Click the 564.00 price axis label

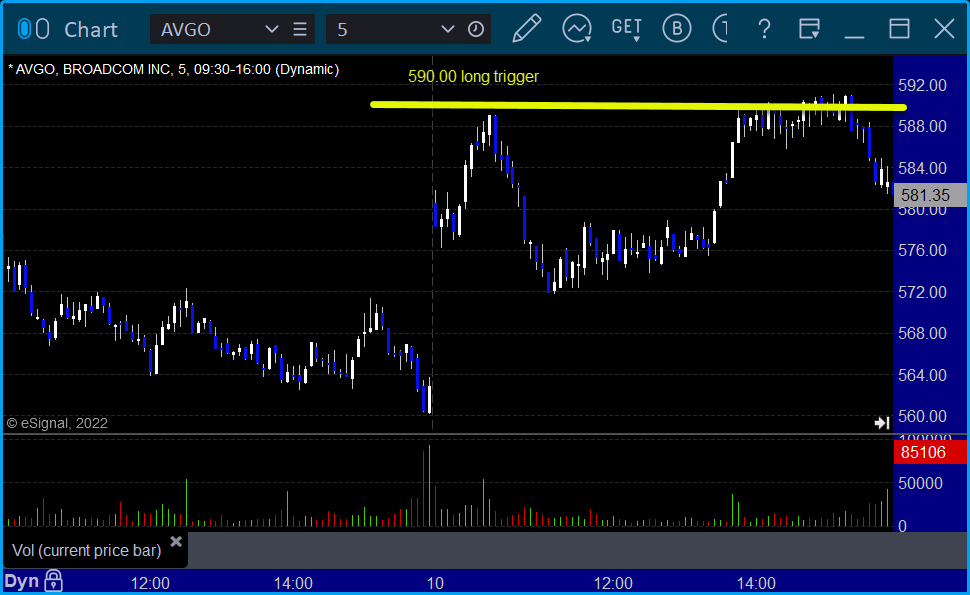[x=922, y=375]
